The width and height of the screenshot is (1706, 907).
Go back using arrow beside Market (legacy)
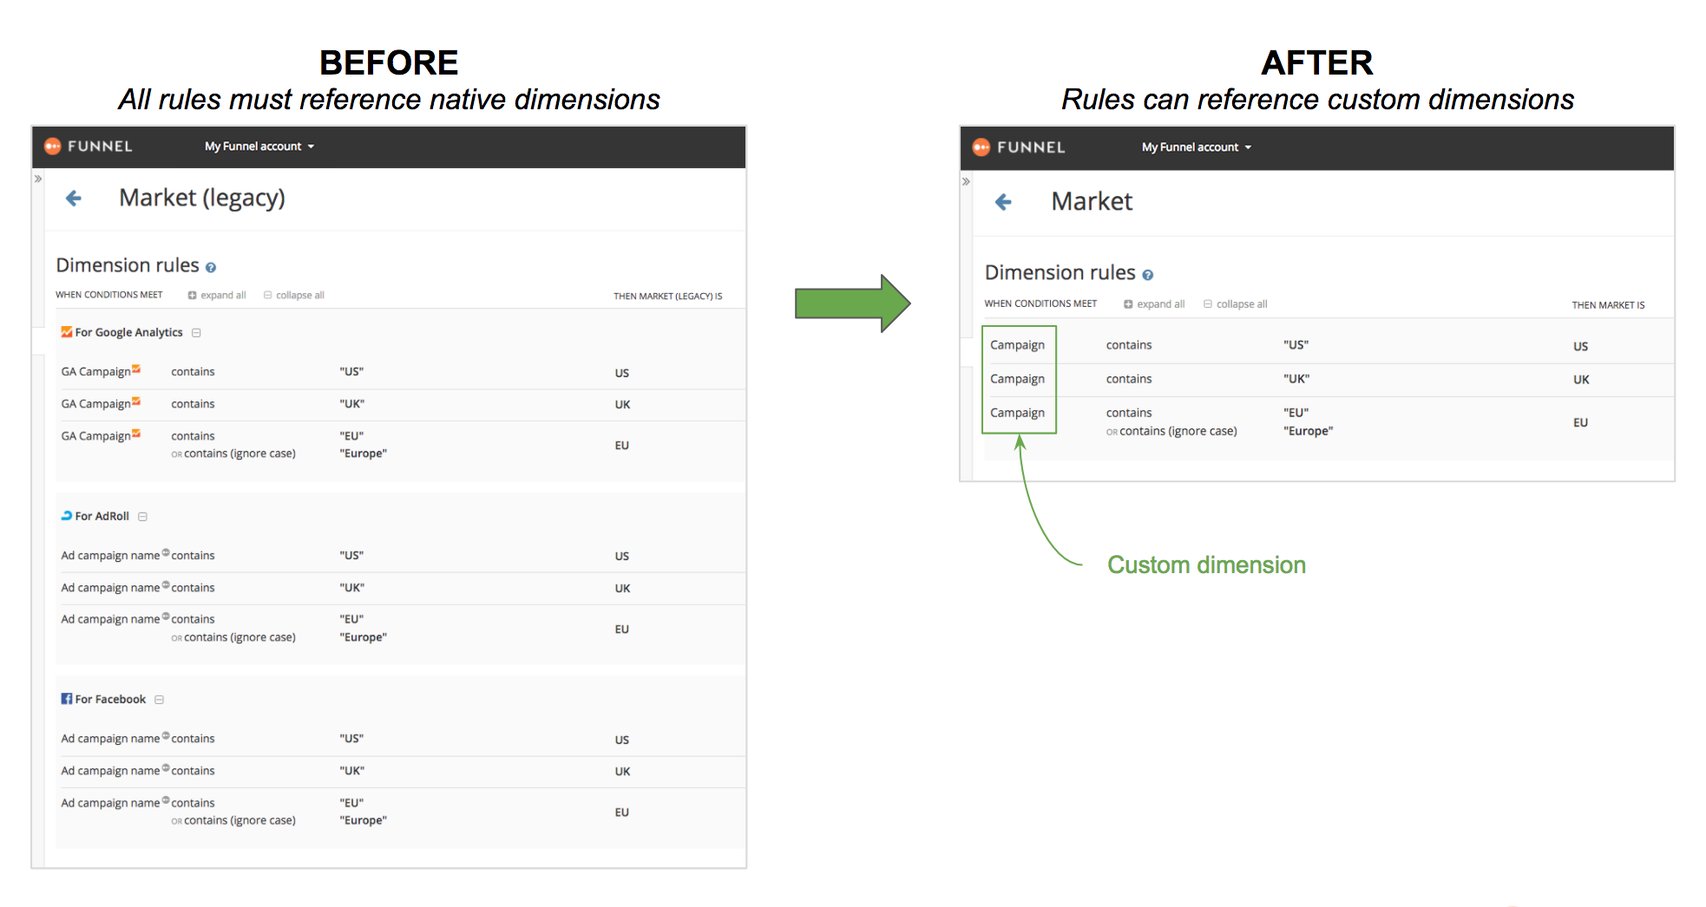73,198
